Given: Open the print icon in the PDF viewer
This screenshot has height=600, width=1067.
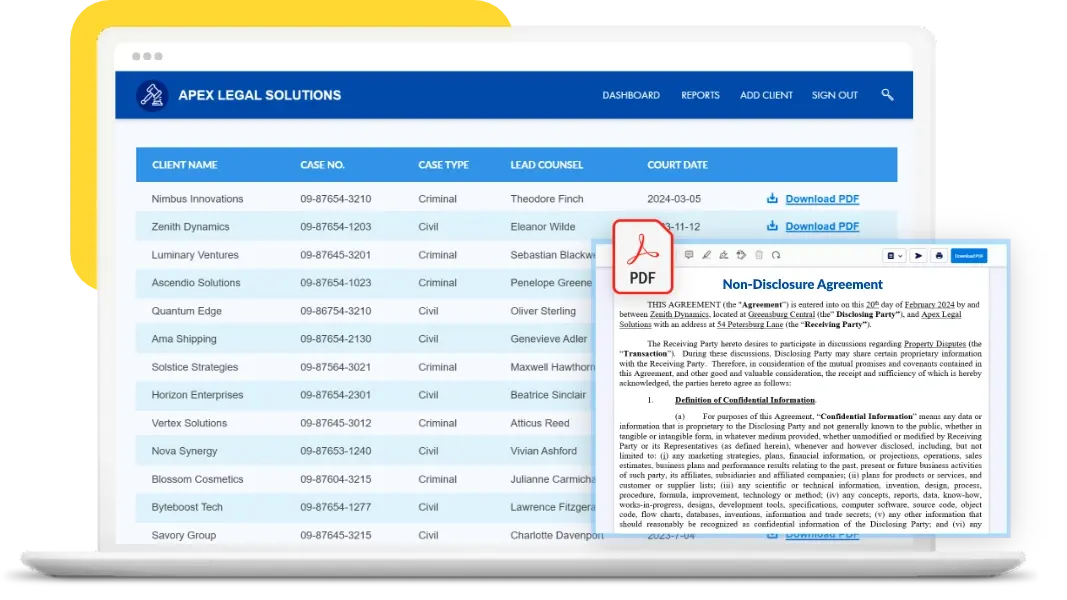Looking at the screenshot, I should click(x=939, y=255).
